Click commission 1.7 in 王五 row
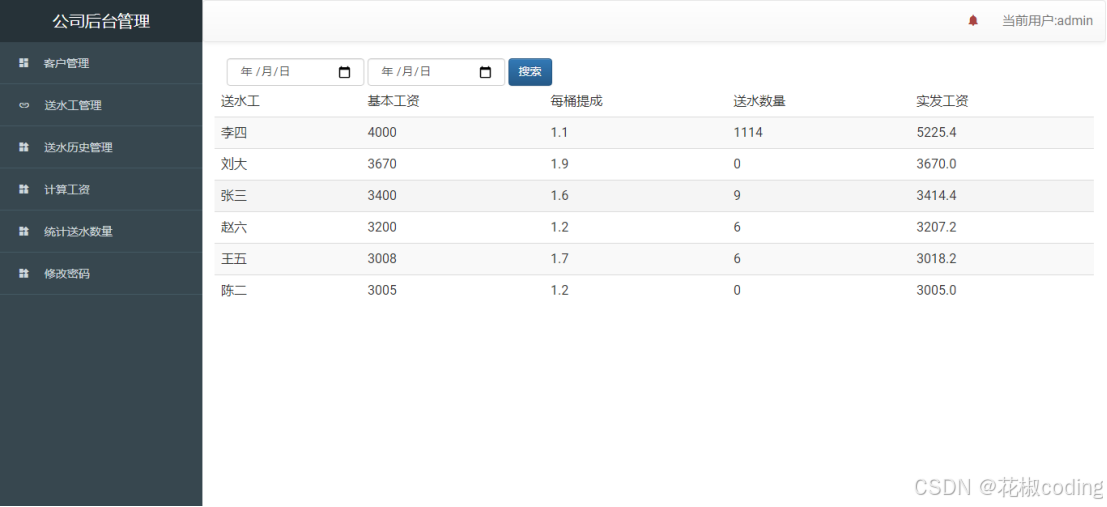1107x507 pixels. tap(559, 259)
